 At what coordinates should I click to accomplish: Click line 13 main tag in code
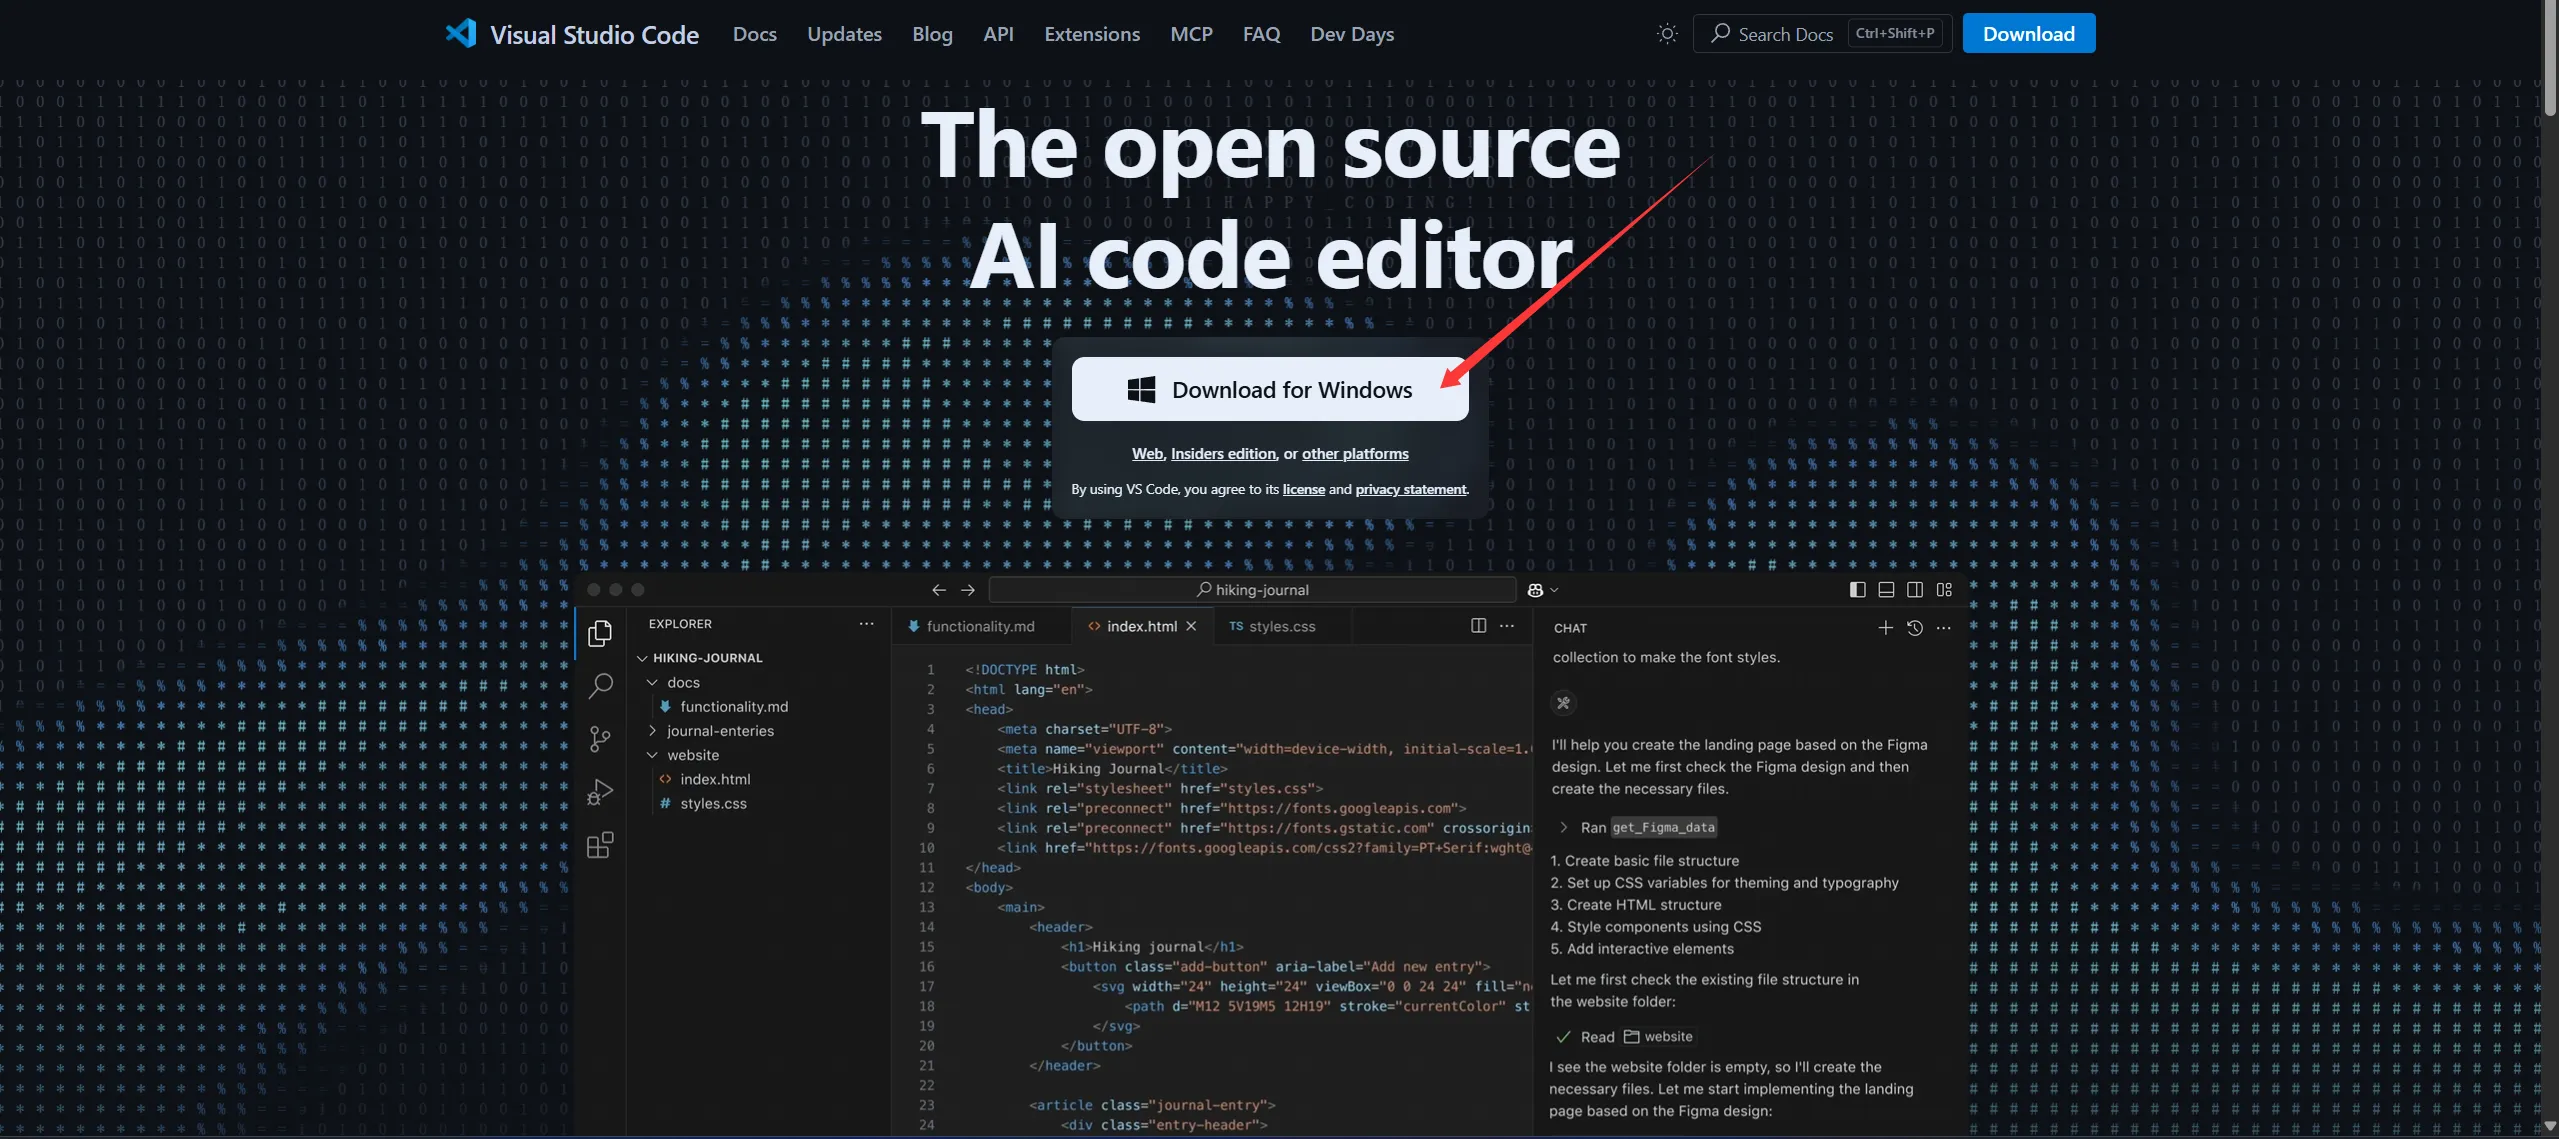pos(1020,907)
